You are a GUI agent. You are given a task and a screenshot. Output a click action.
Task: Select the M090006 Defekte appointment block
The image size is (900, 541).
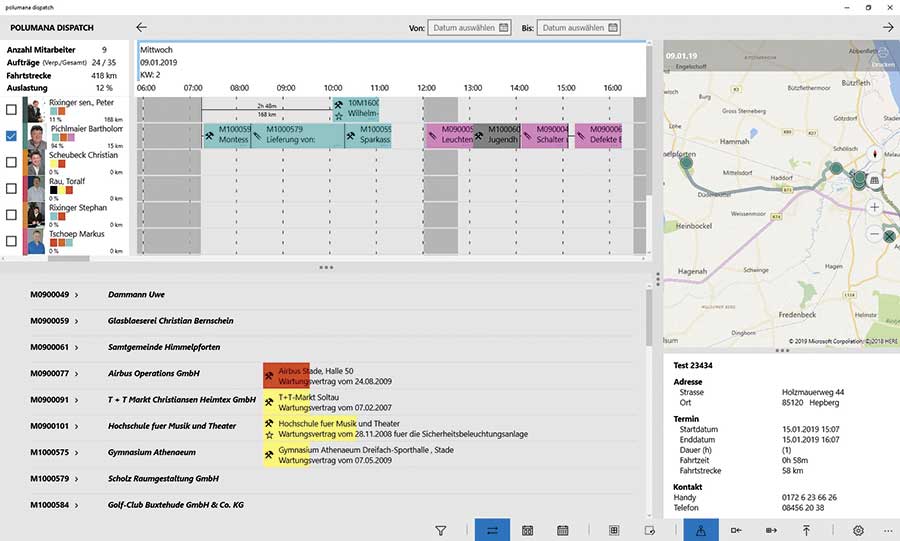(598, 135)
